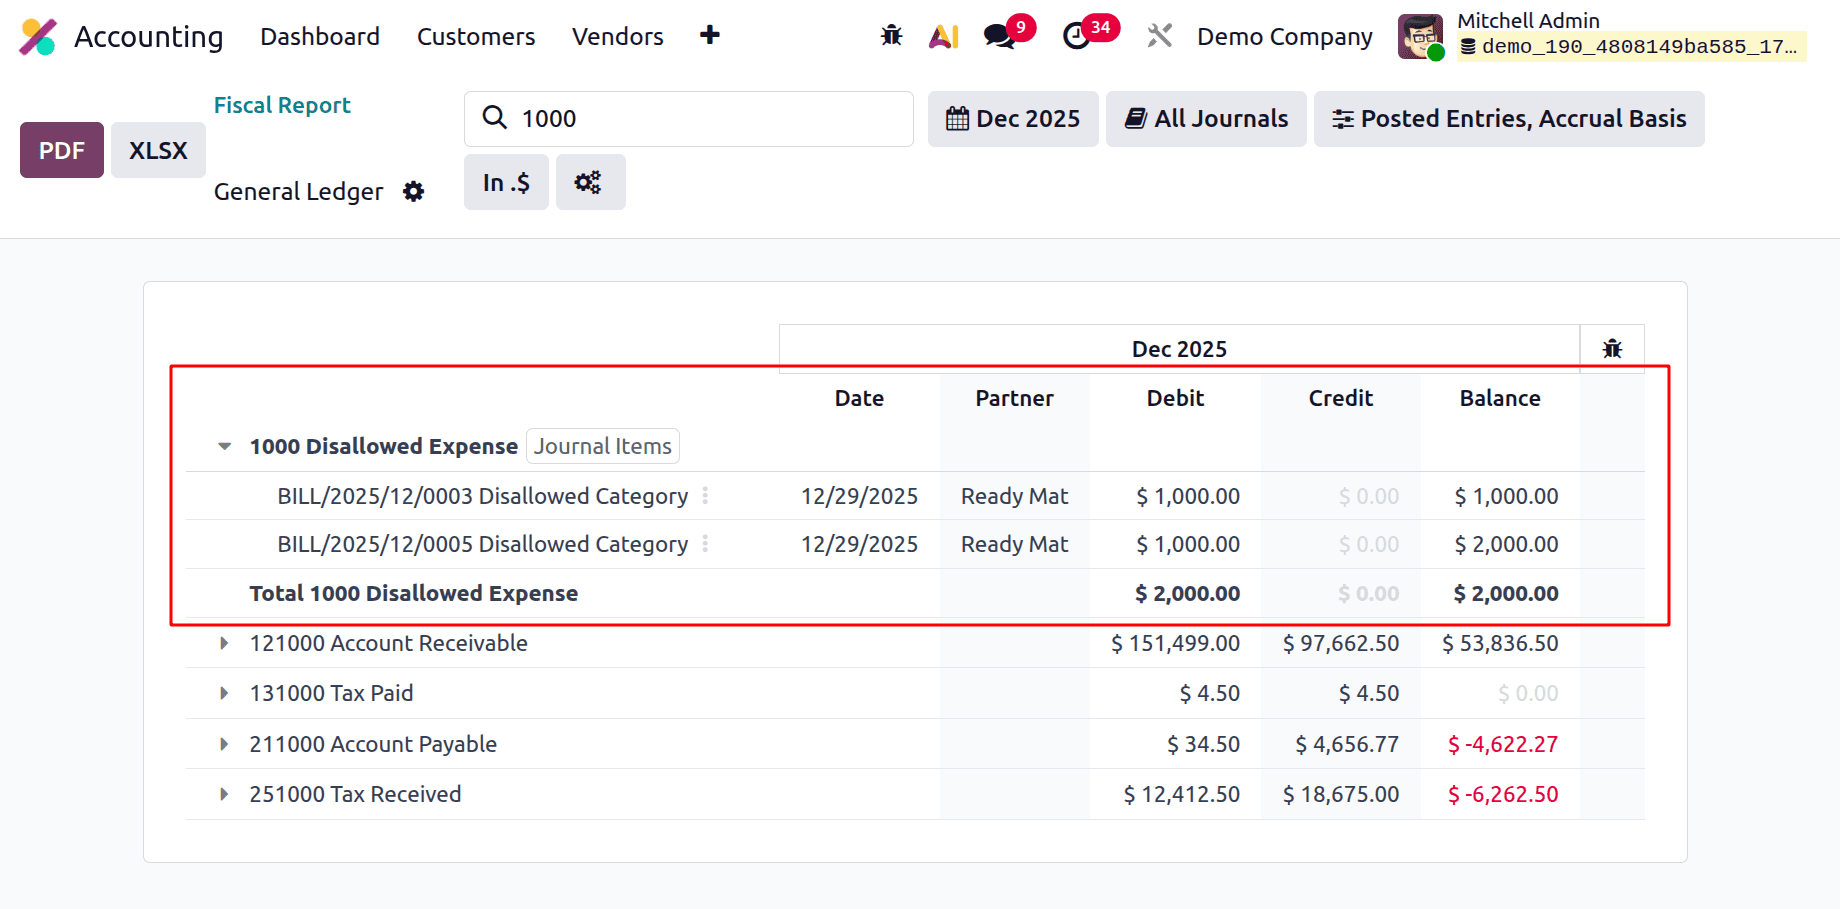
Task: Open the Dashboard menu
Action: tap(320, 37)
